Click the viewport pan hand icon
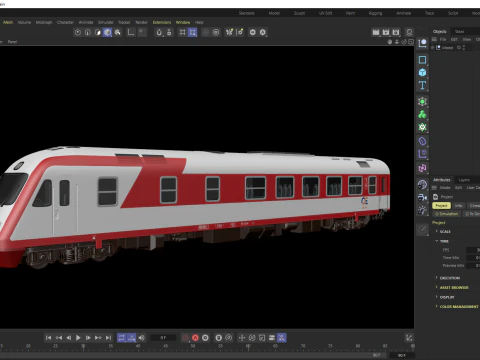Viewport: 480px width, 360px height. 390,42
